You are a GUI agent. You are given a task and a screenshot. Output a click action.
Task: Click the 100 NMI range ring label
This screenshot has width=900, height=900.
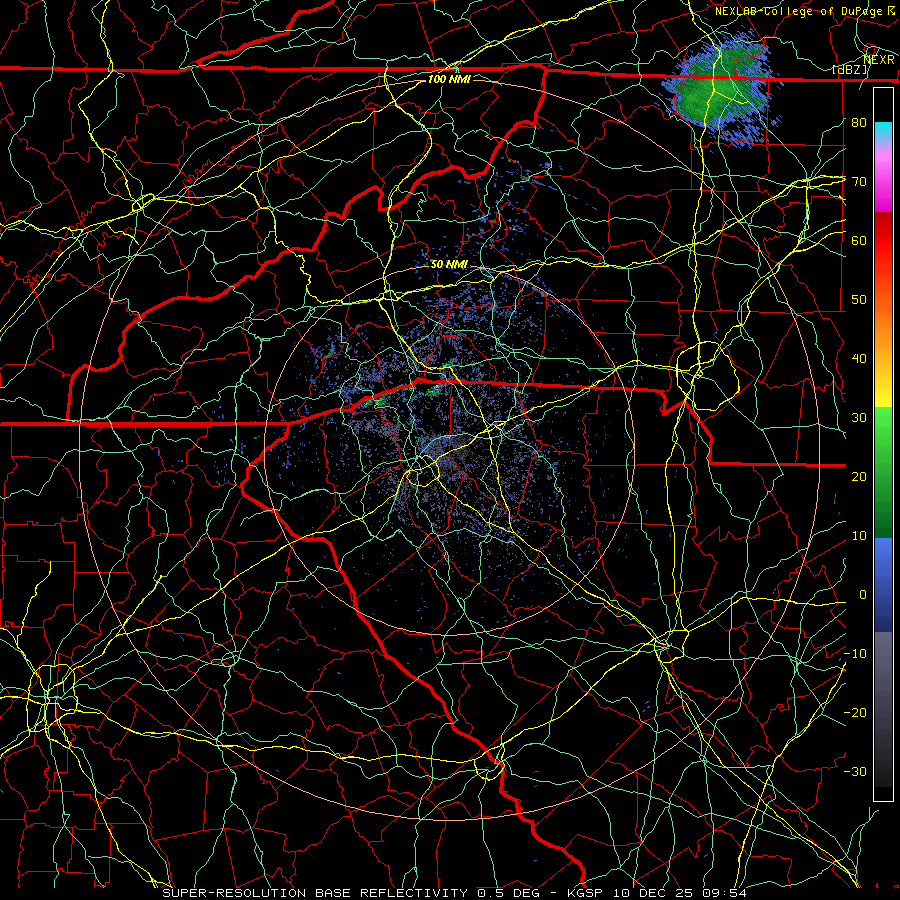[x=449, y=79]
